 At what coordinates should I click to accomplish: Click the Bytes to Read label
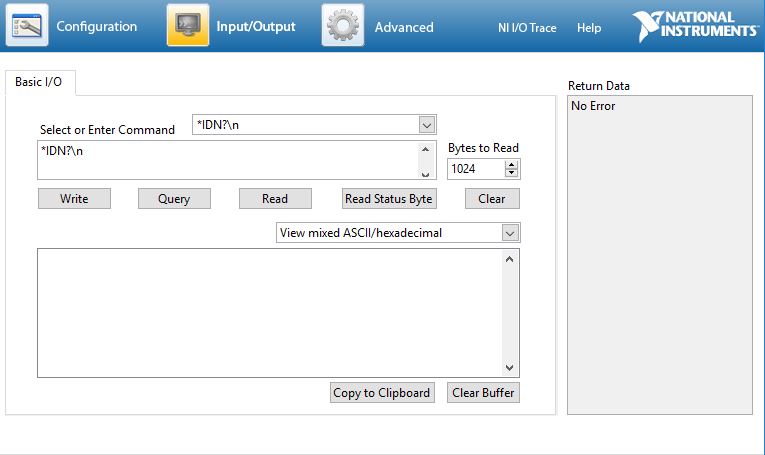coord(483,148)
